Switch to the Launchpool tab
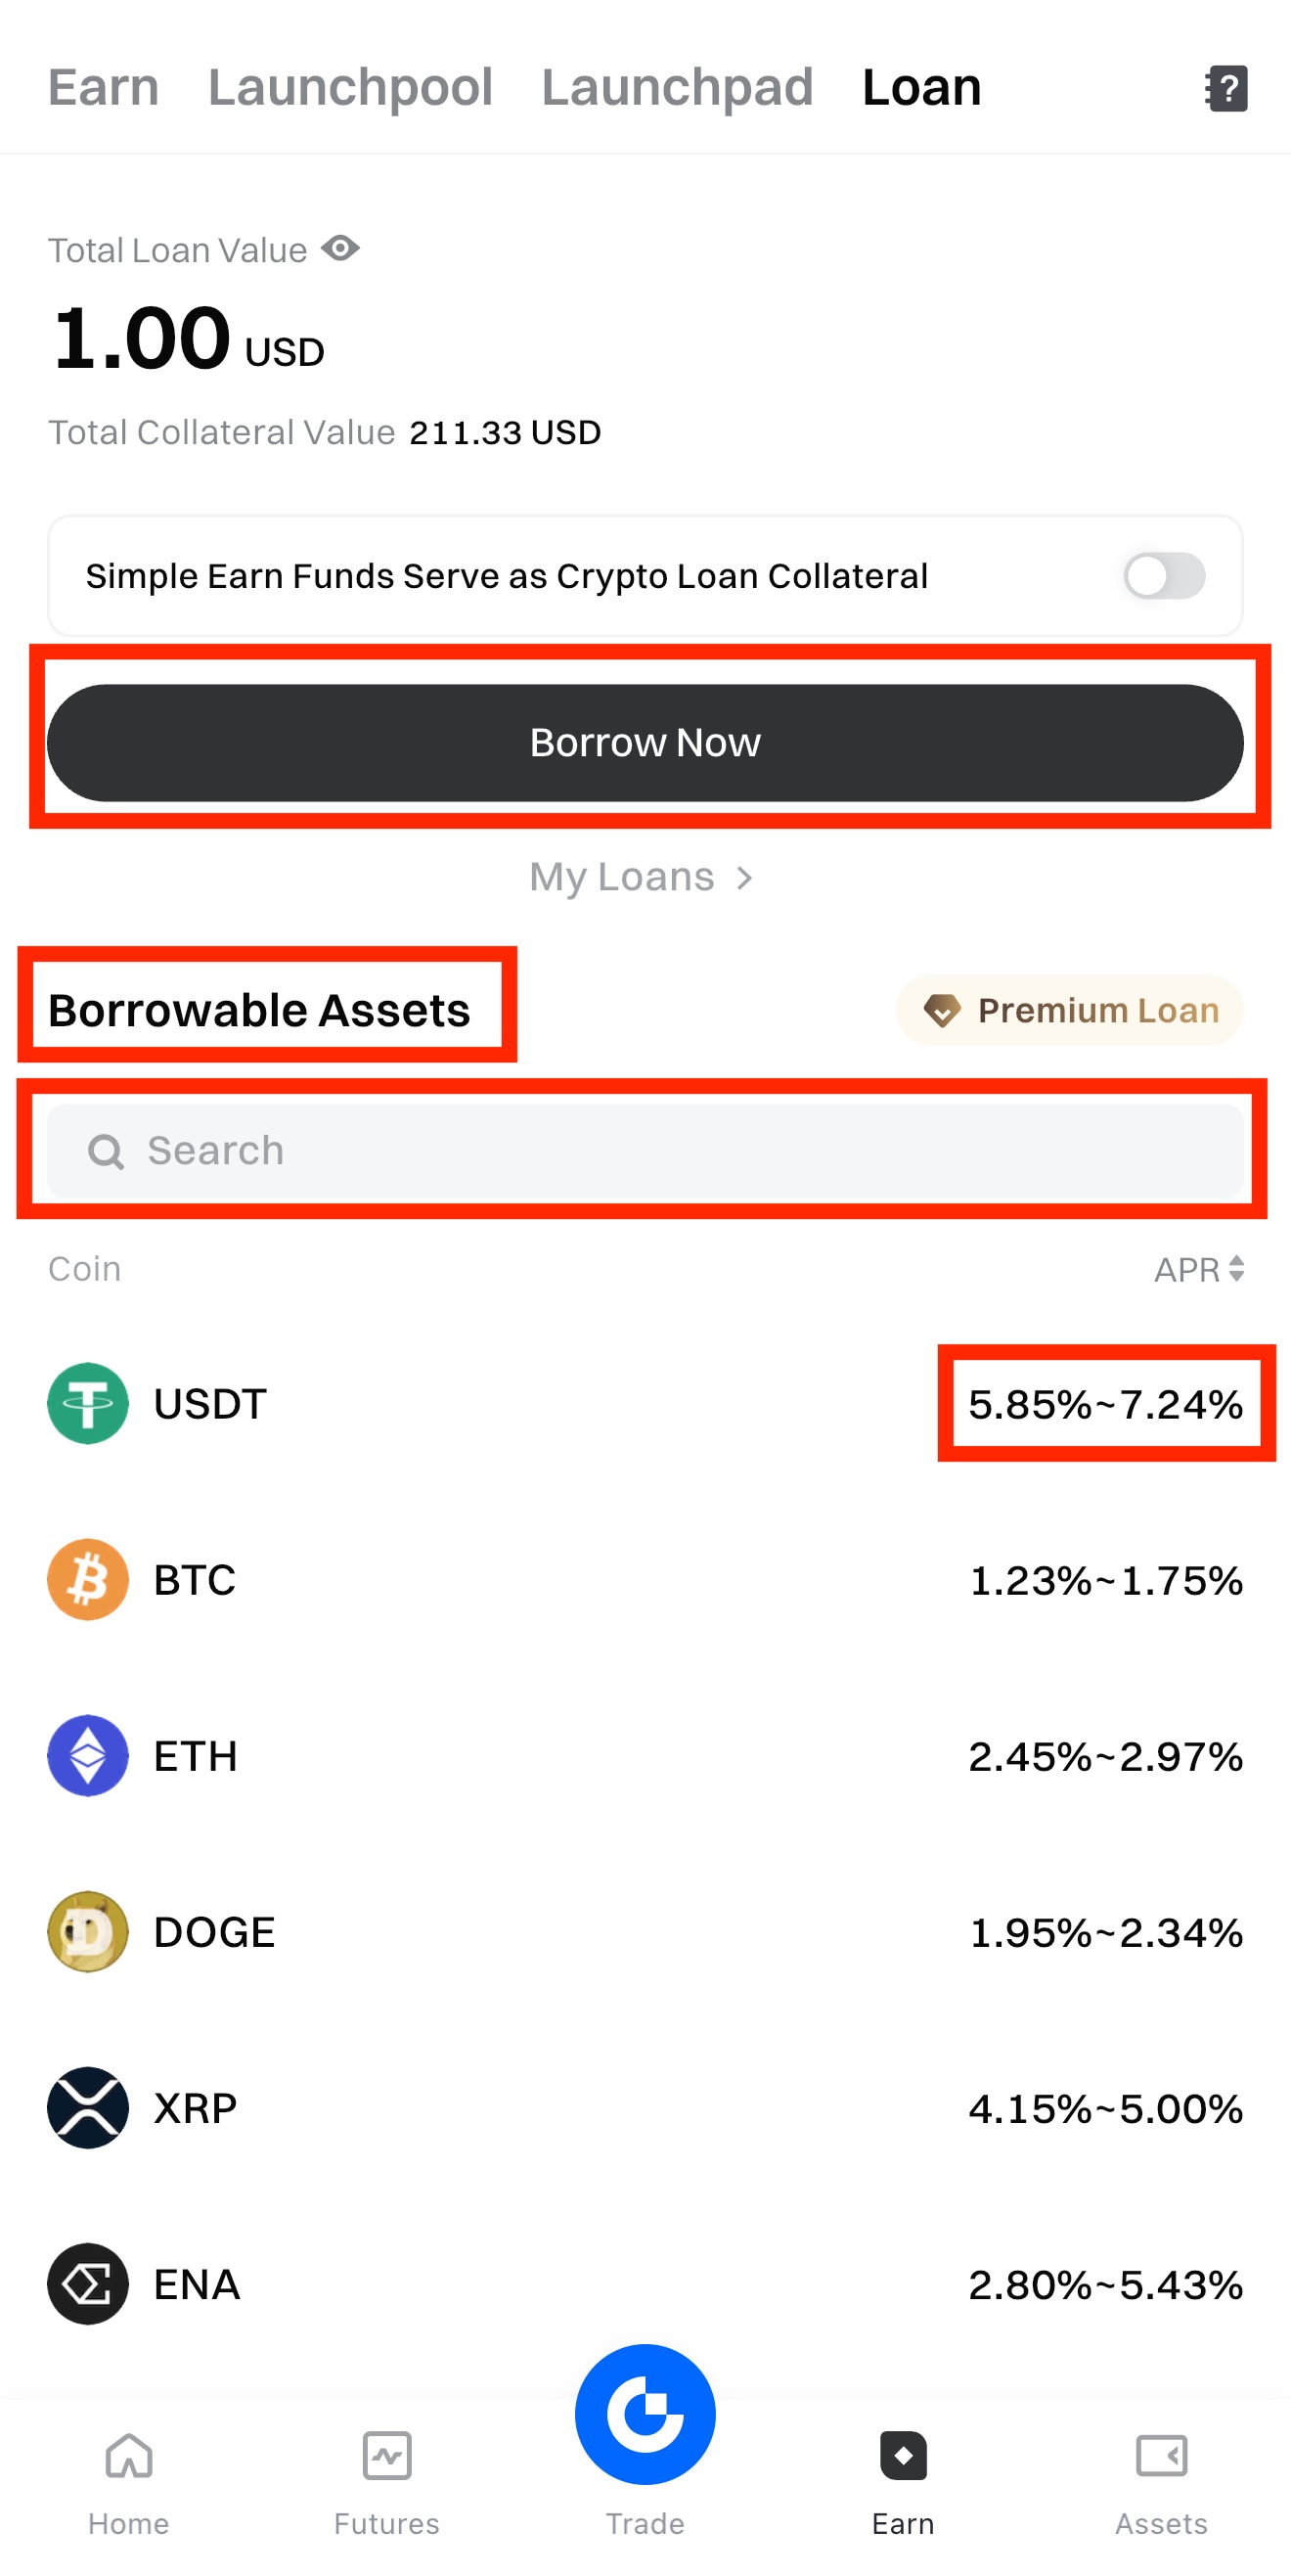Screen dimensions: 1291x2576 350,87
